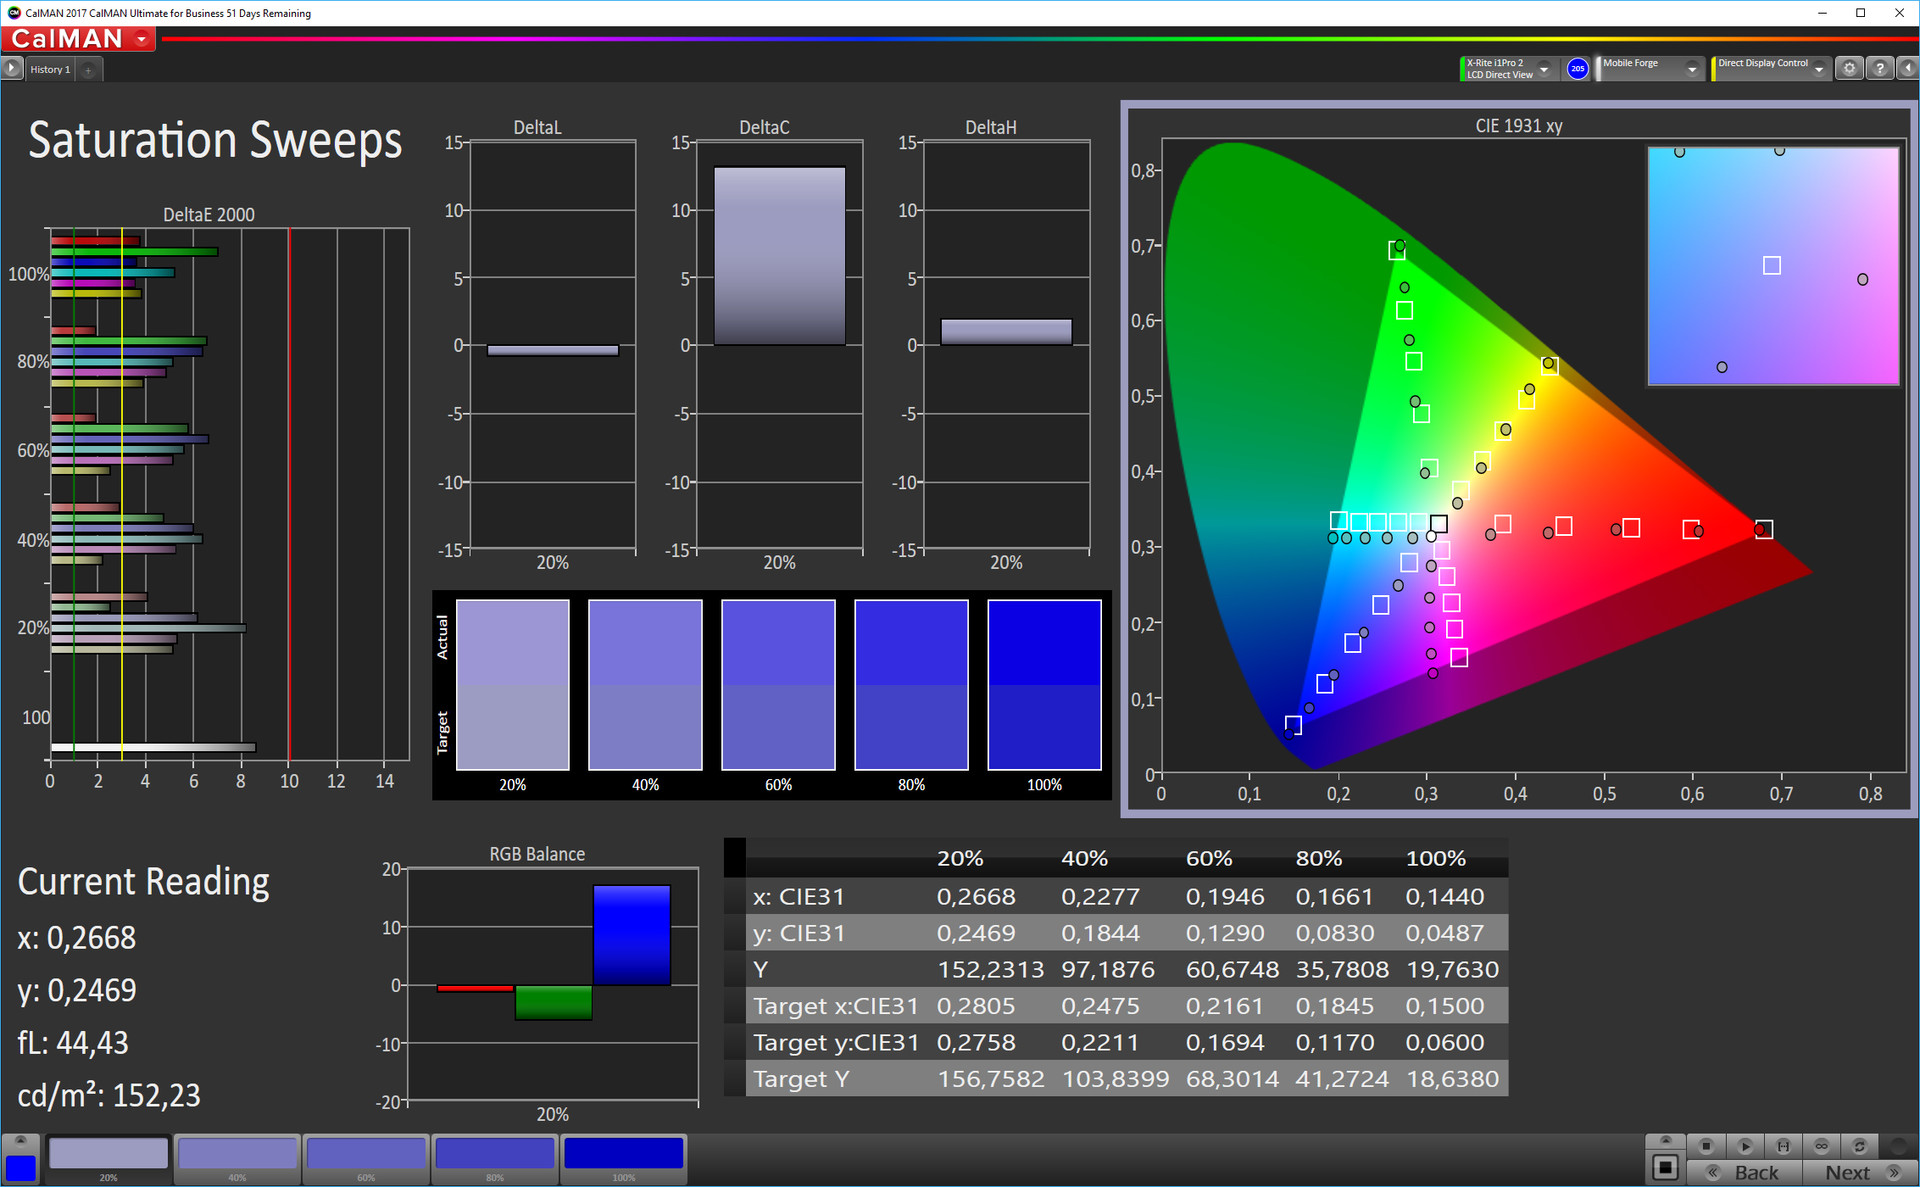Select the History 1 tab
1920x1187 pixels.
pos(50,69)
